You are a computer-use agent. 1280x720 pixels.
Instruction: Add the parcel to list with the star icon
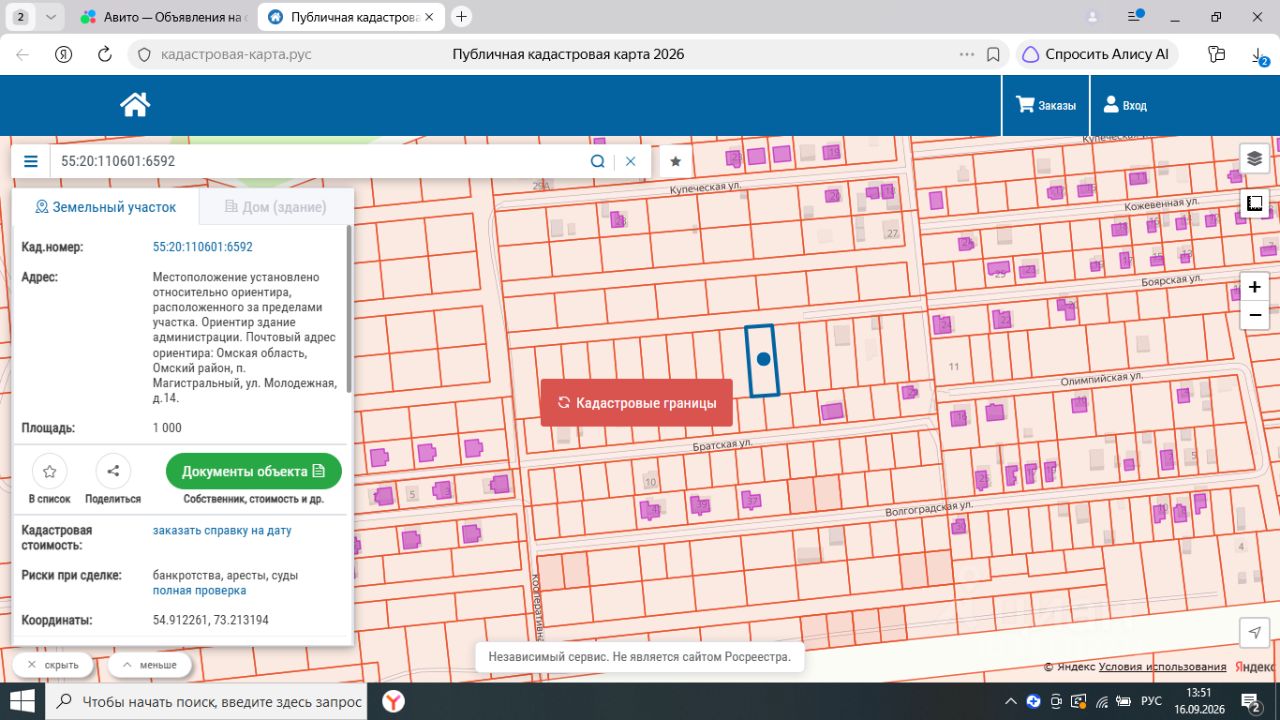tap(49, 471)
